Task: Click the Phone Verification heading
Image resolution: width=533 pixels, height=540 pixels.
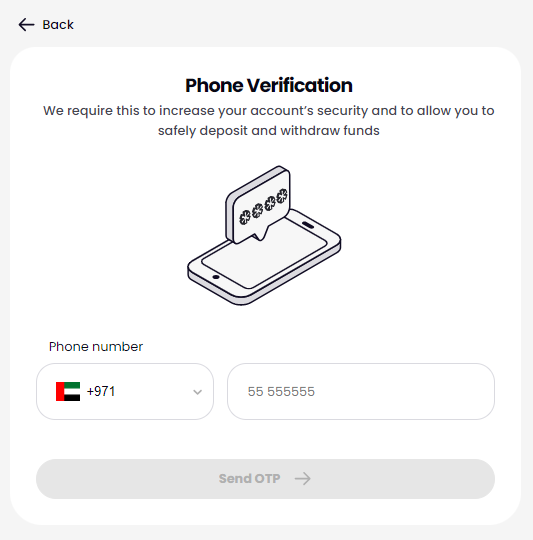Action: (269, 85)
